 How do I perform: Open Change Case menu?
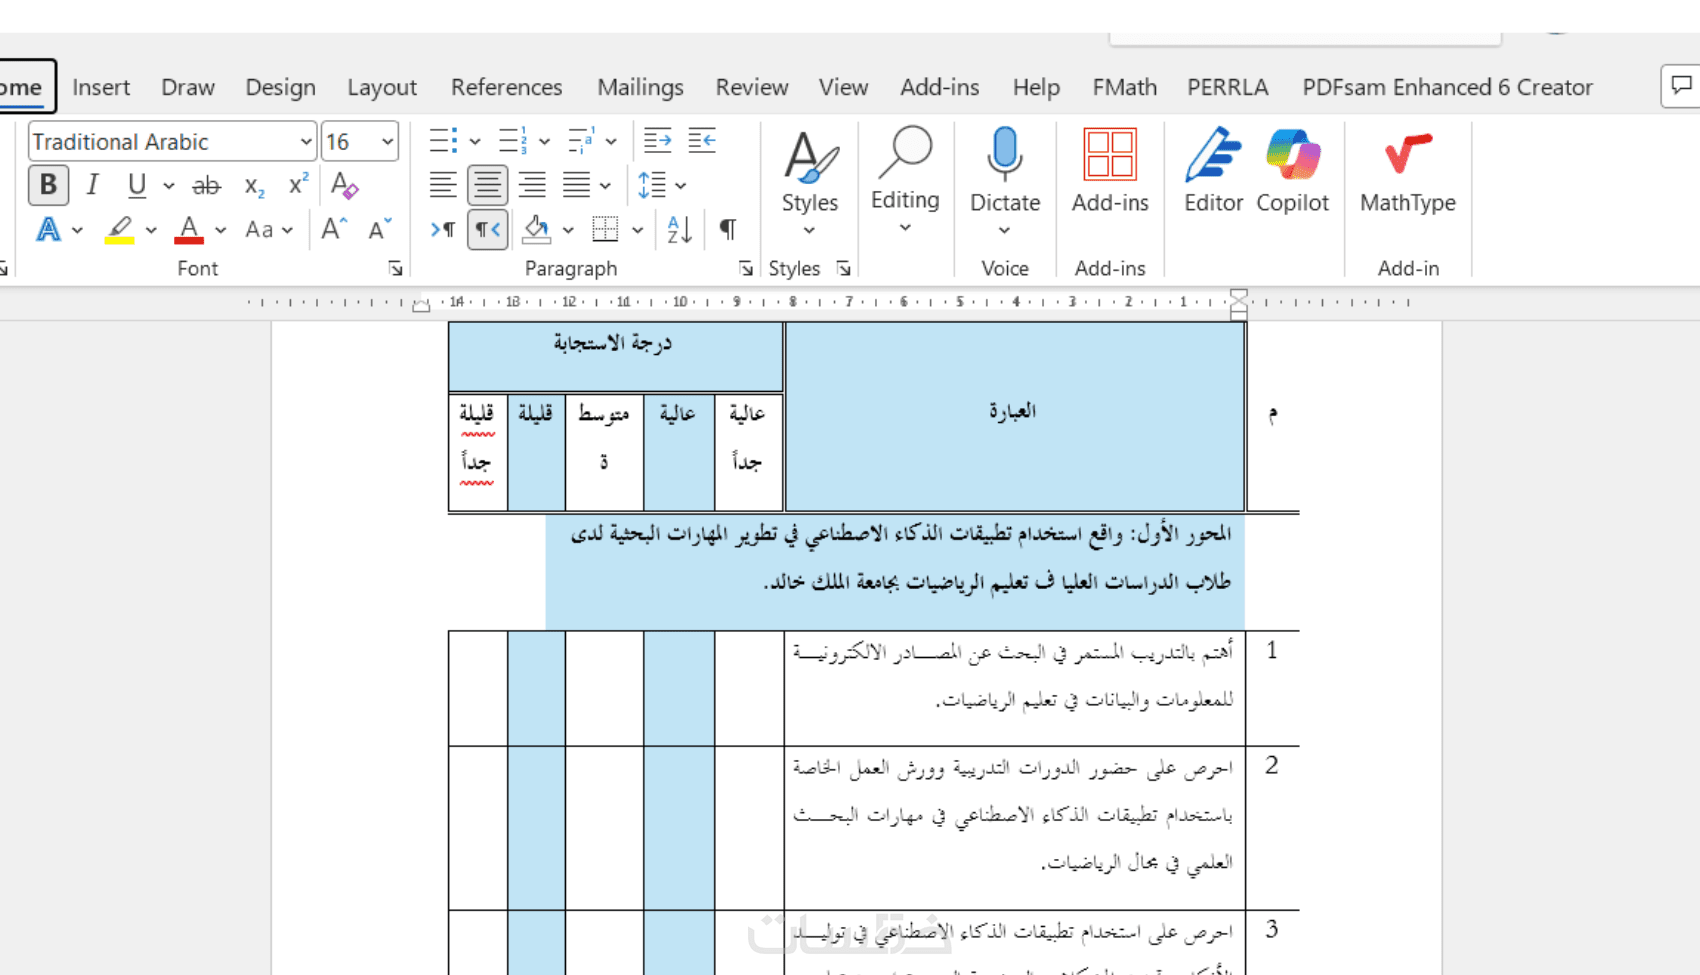click(x=268, y=230)
